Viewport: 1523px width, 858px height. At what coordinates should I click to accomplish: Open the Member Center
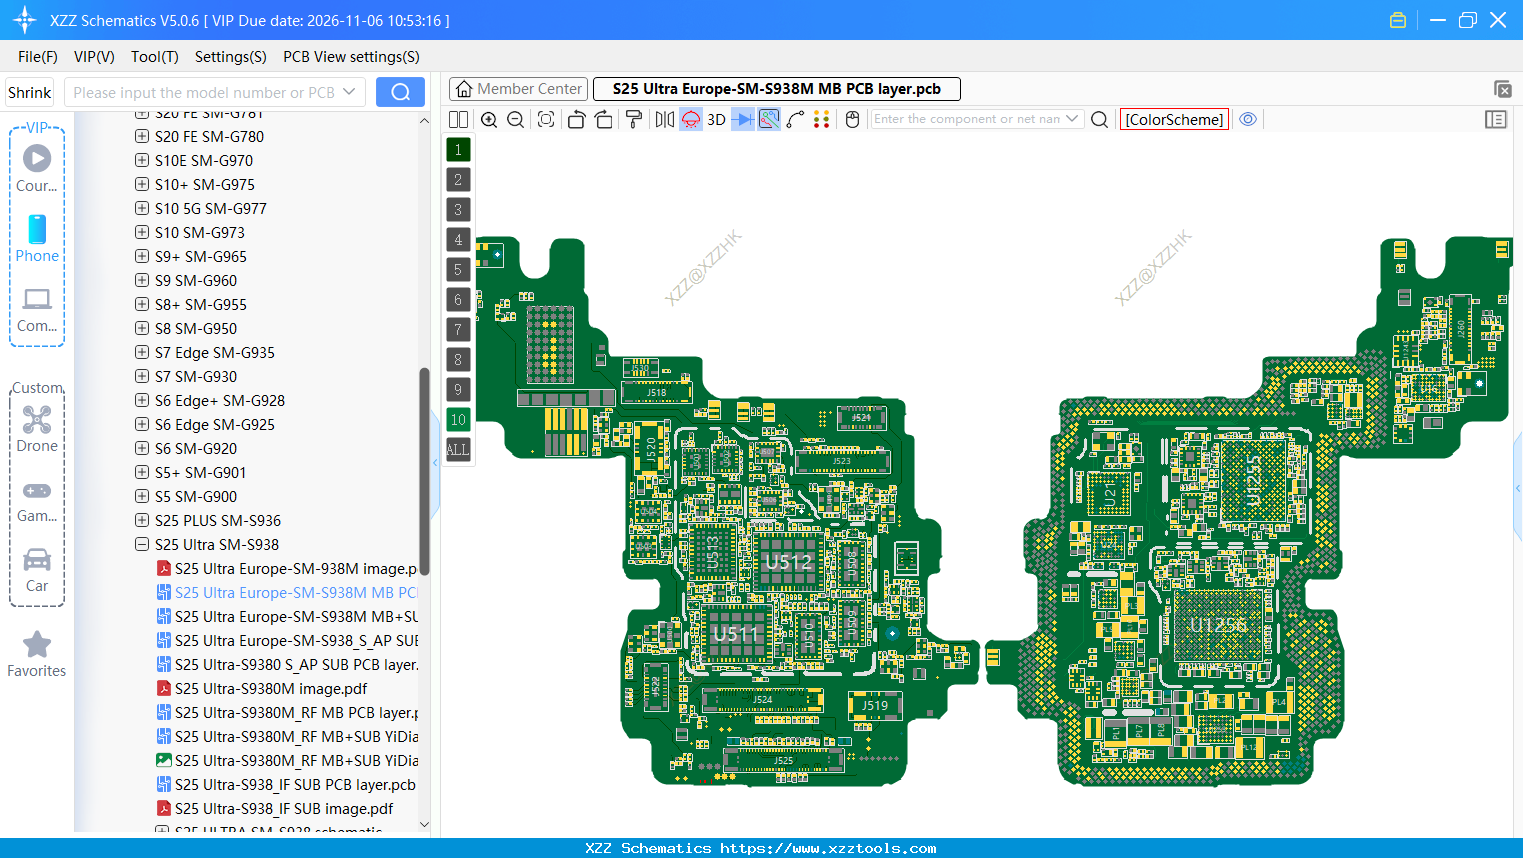[518, 88]
